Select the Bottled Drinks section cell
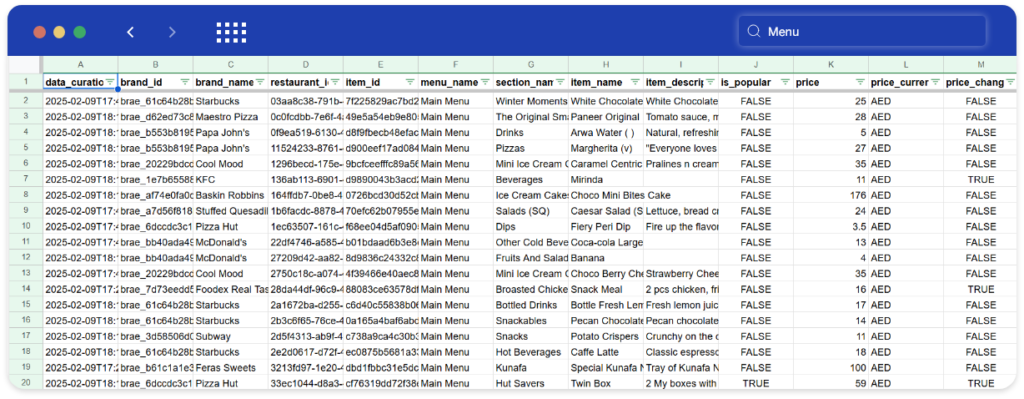This screenshot has height=399, width=1024. [x=531, y=305]
